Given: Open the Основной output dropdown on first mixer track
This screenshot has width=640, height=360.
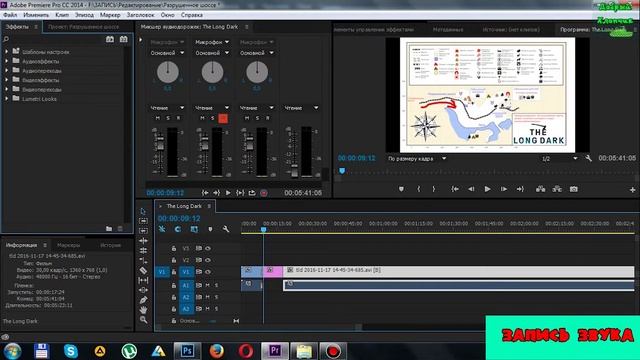Looking at the screenshot, I should tap(167, 53).
